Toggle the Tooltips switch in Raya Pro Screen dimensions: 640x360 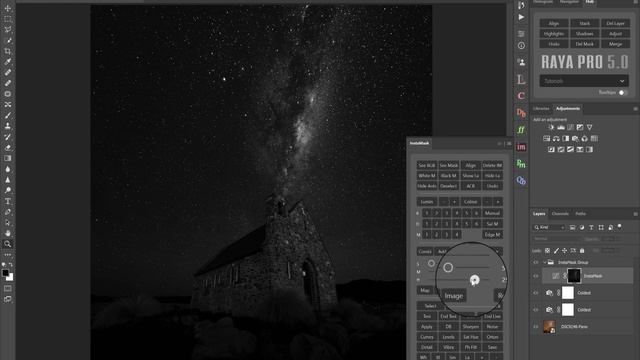pos(623,93)
